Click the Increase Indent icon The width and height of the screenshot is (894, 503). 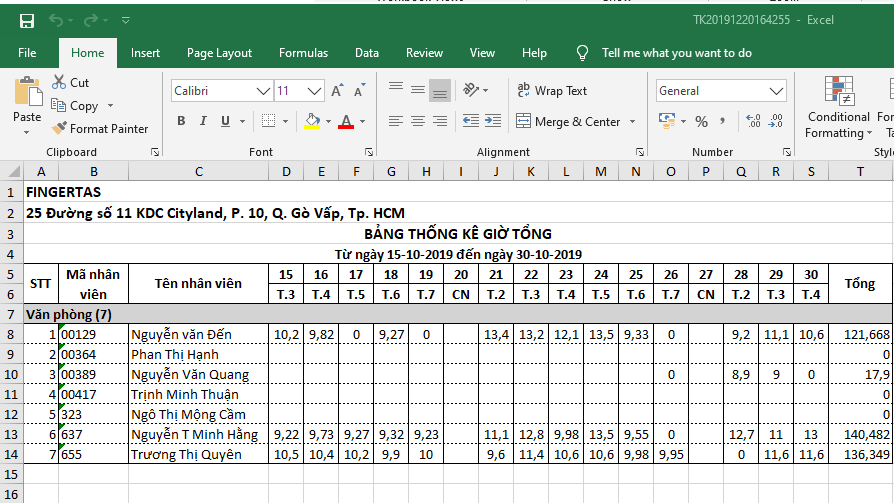tap(492, 122)
